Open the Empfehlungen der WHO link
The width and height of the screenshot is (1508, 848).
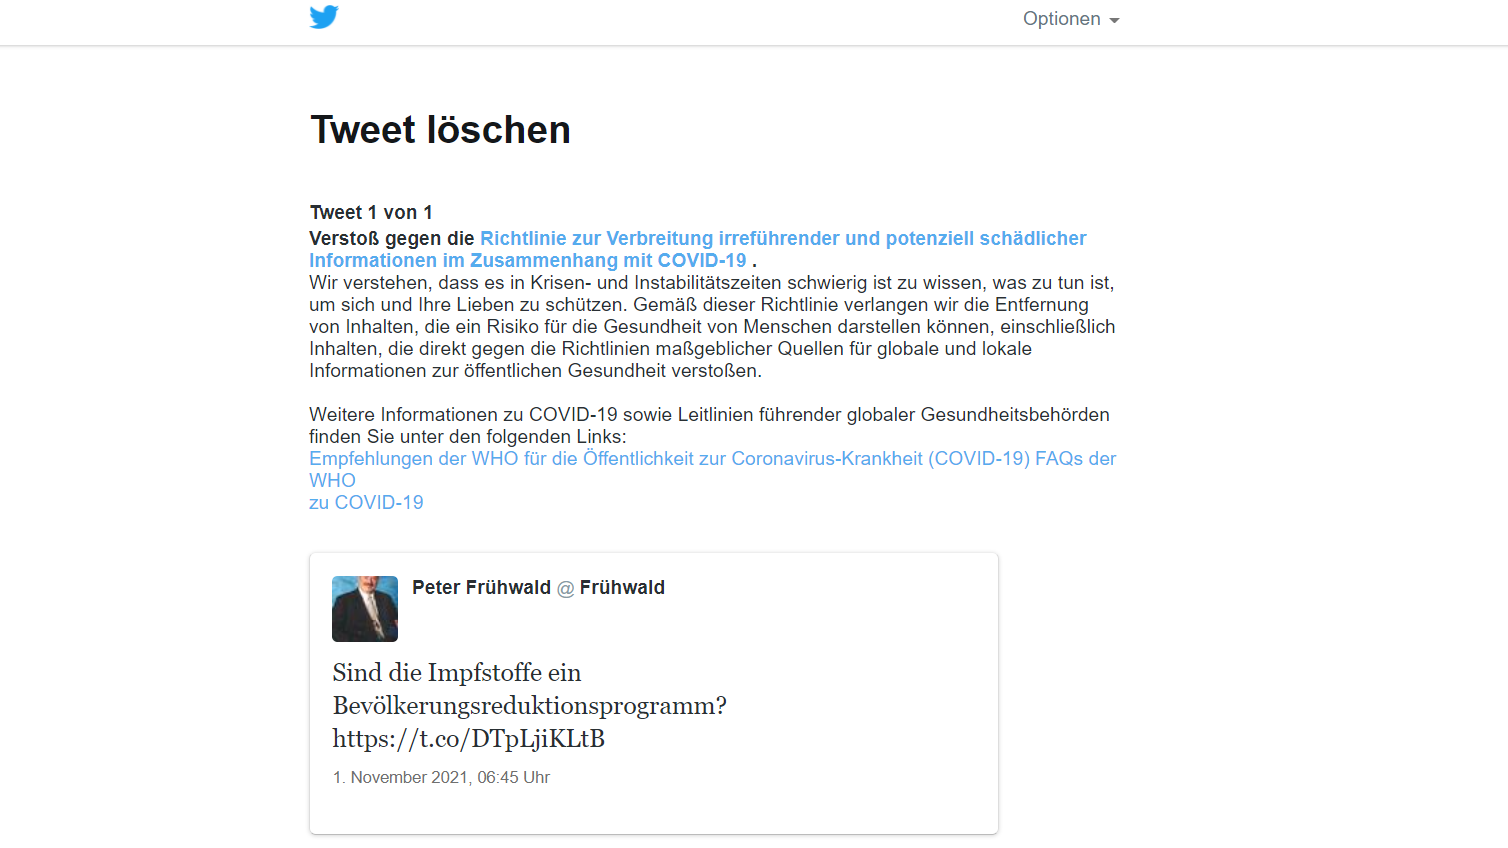pos(670,458)
